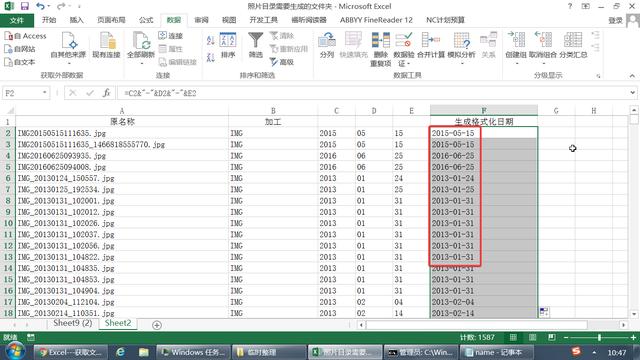
Task: Sort ascending A to Z
Action: click(211, 40)
